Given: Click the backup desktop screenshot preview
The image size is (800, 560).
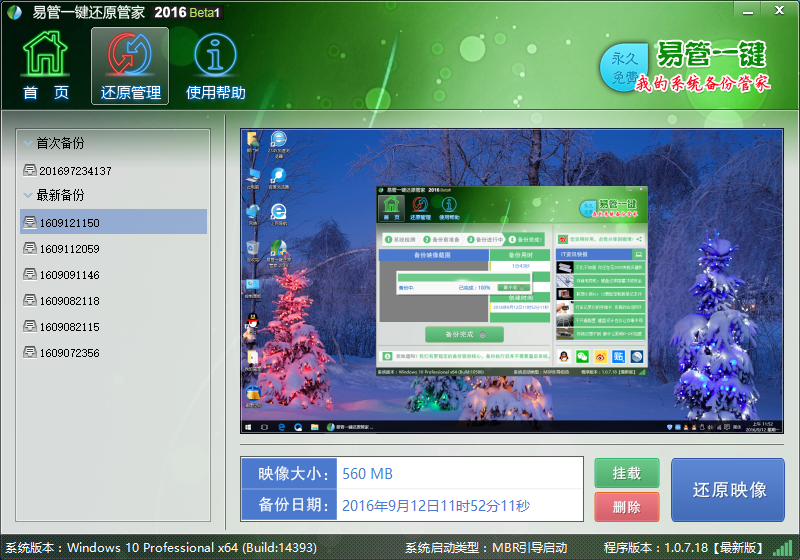Looking at the screenshot, I should click(512, 281).
